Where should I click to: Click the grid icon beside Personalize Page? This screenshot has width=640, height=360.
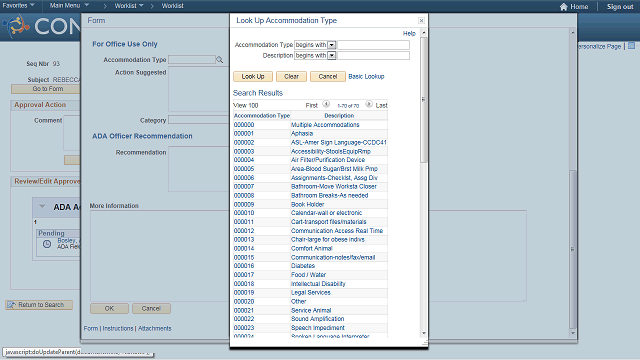(x=631, y=46)
